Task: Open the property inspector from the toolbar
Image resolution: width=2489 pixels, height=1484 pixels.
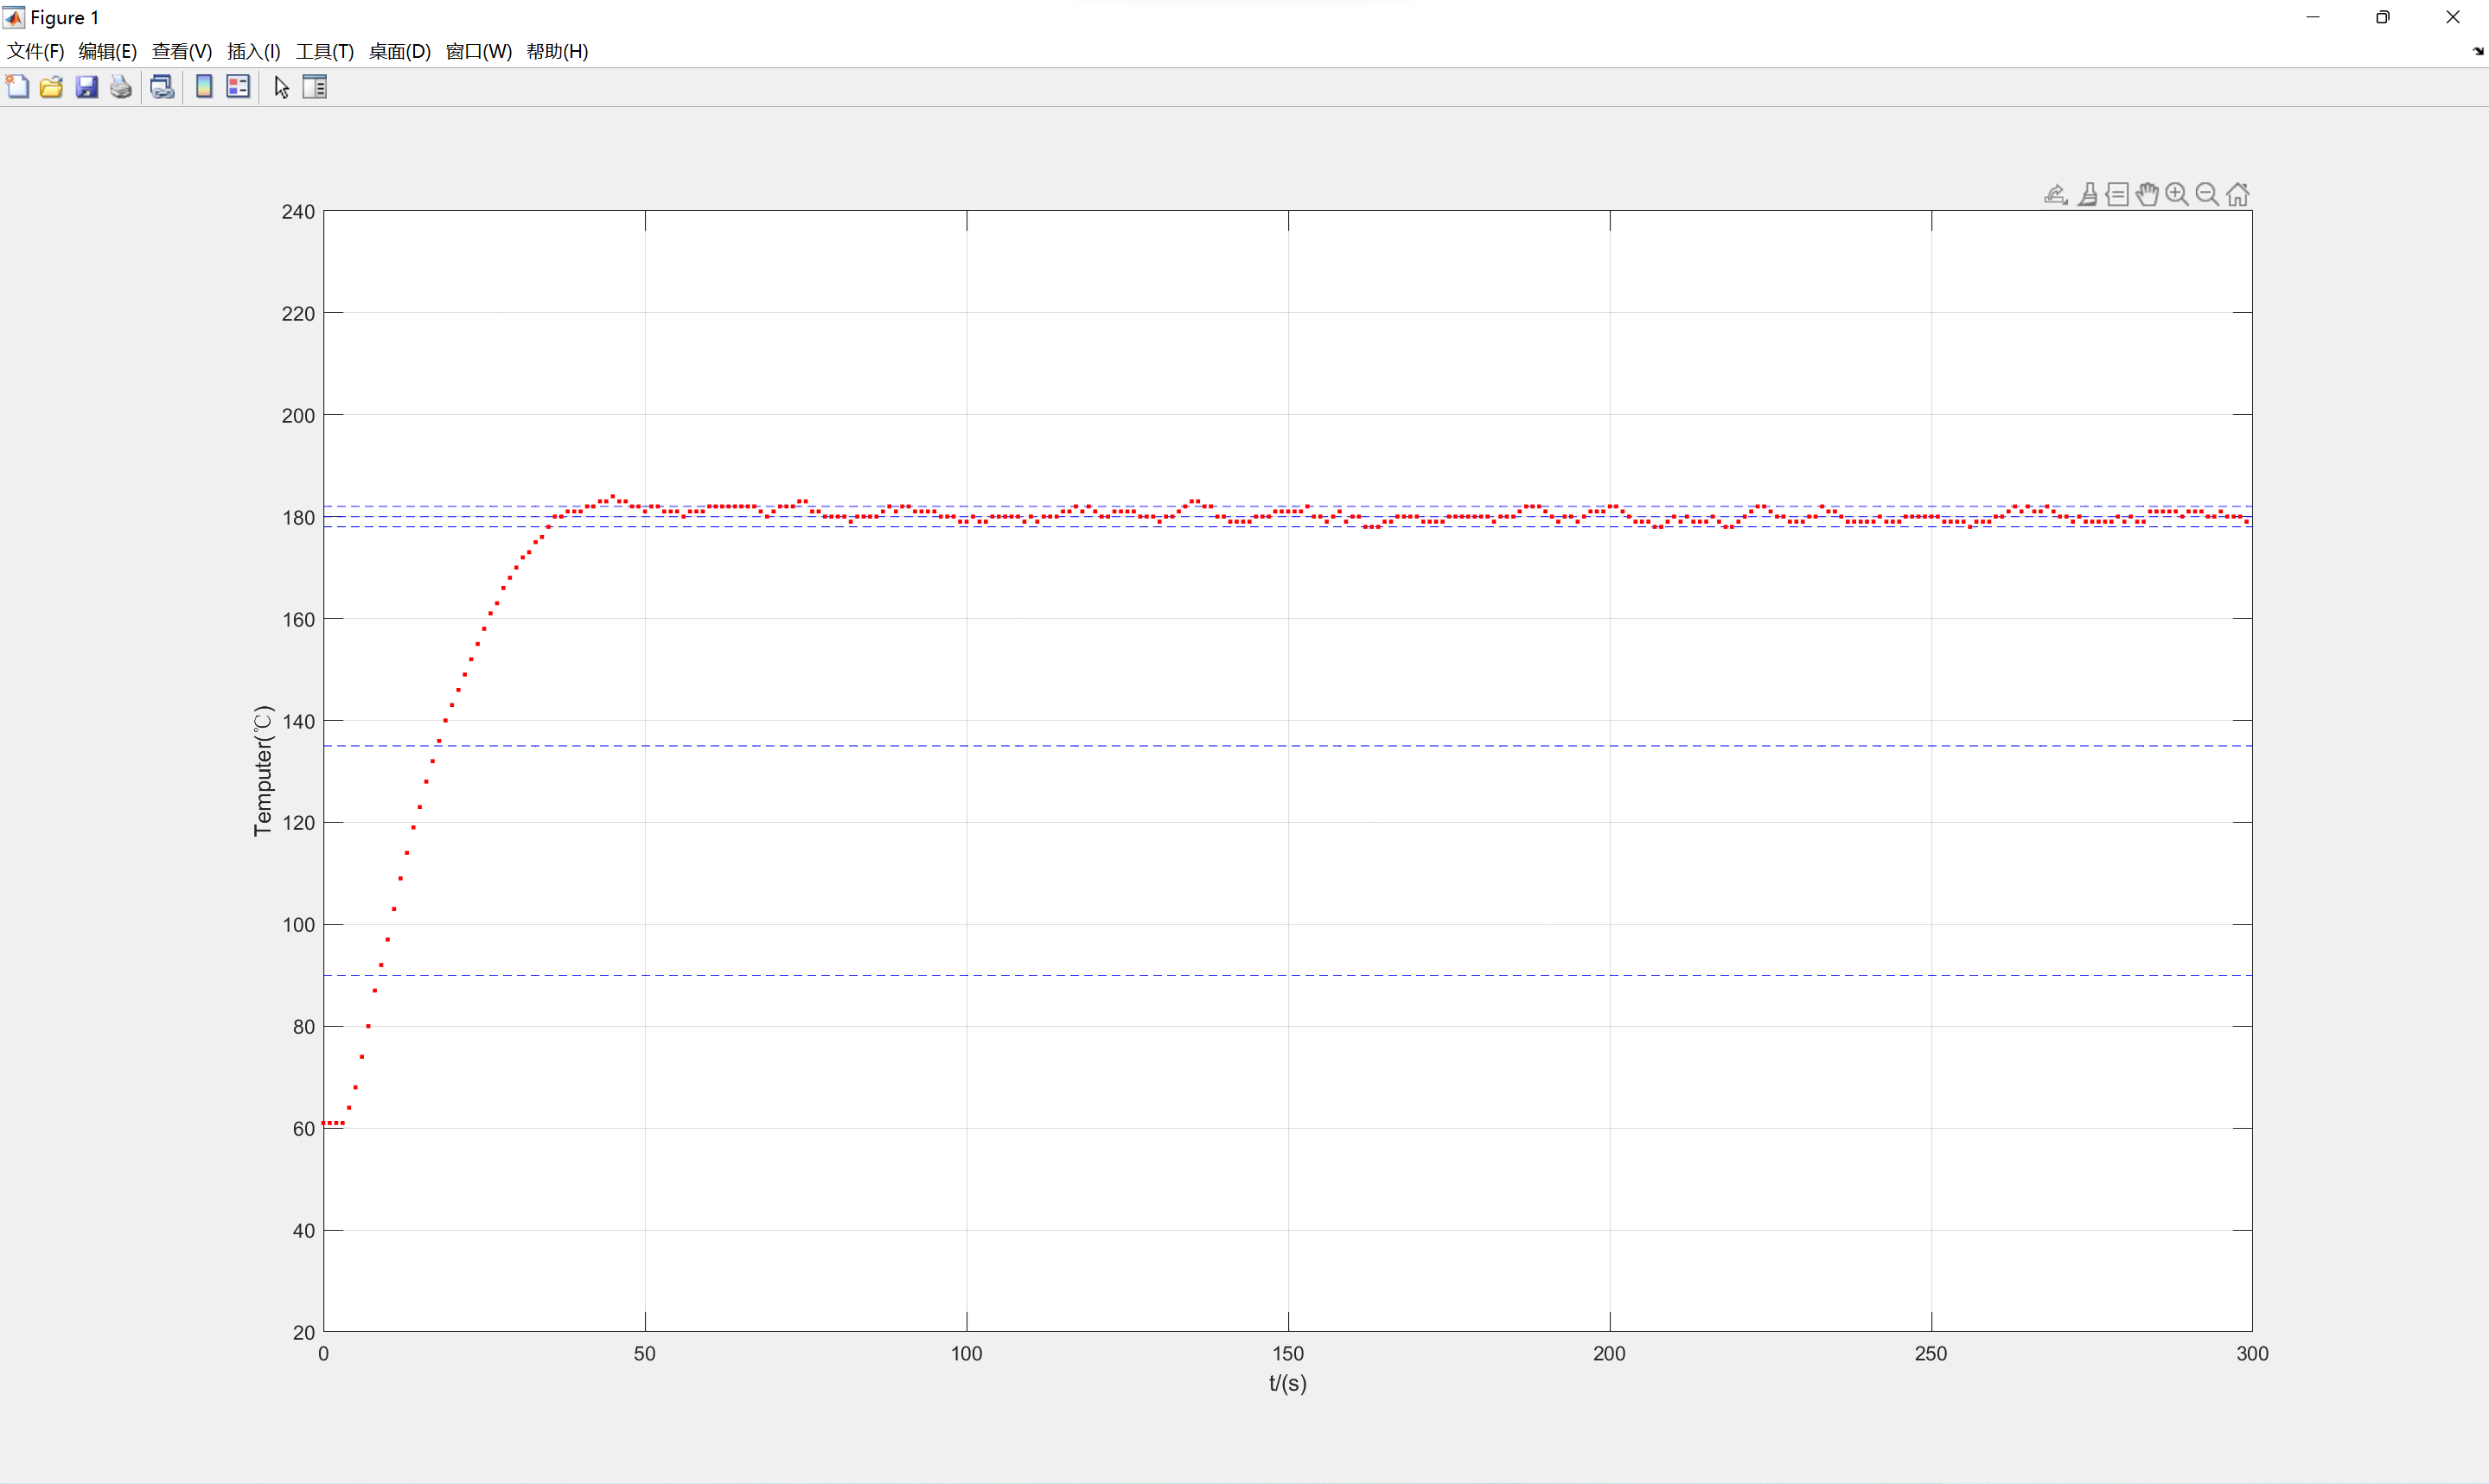Action: click(x=315, y=87)
